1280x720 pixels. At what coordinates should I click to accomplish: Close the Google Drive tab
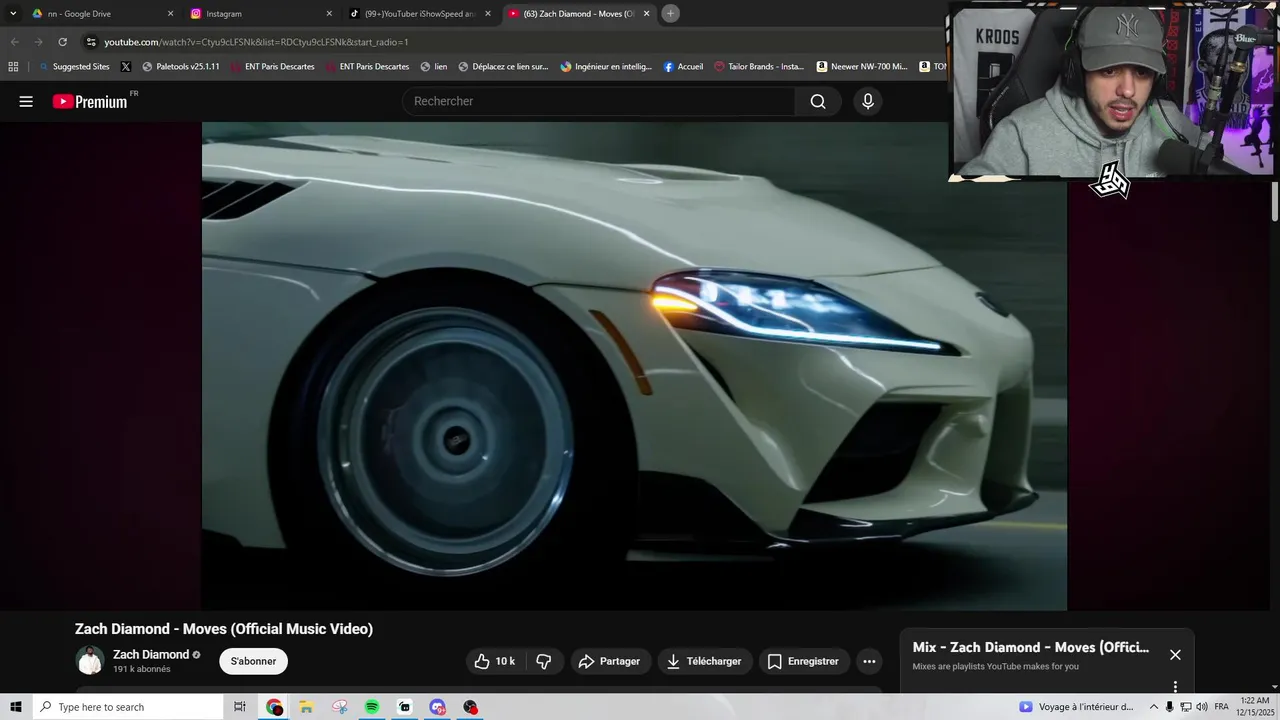[x=170, y=14]
